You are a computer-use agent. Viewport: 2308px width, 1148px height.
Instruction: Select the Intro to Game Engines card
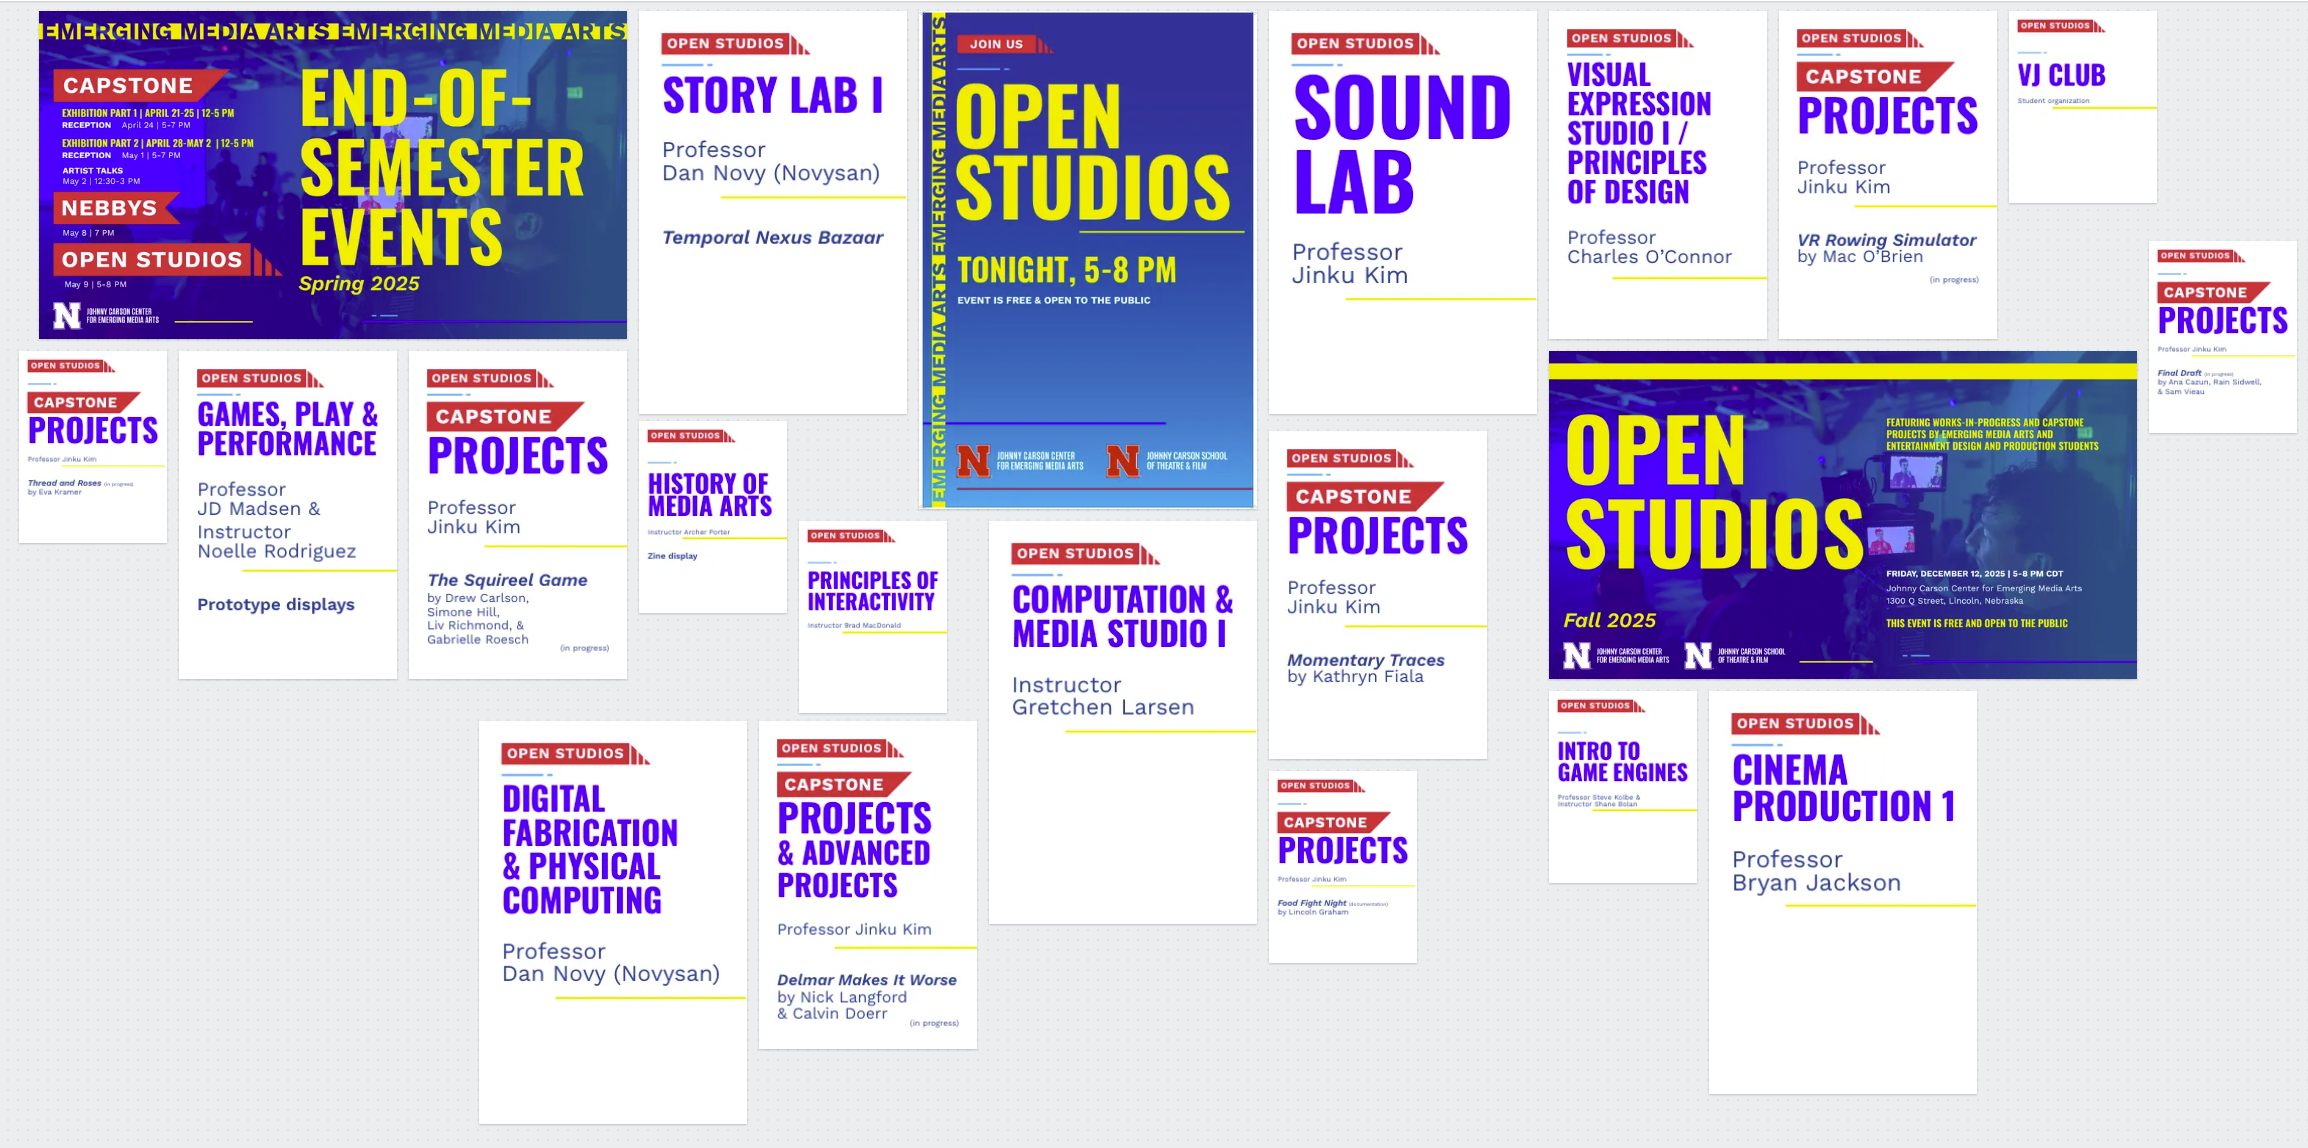coord(1622,787)
